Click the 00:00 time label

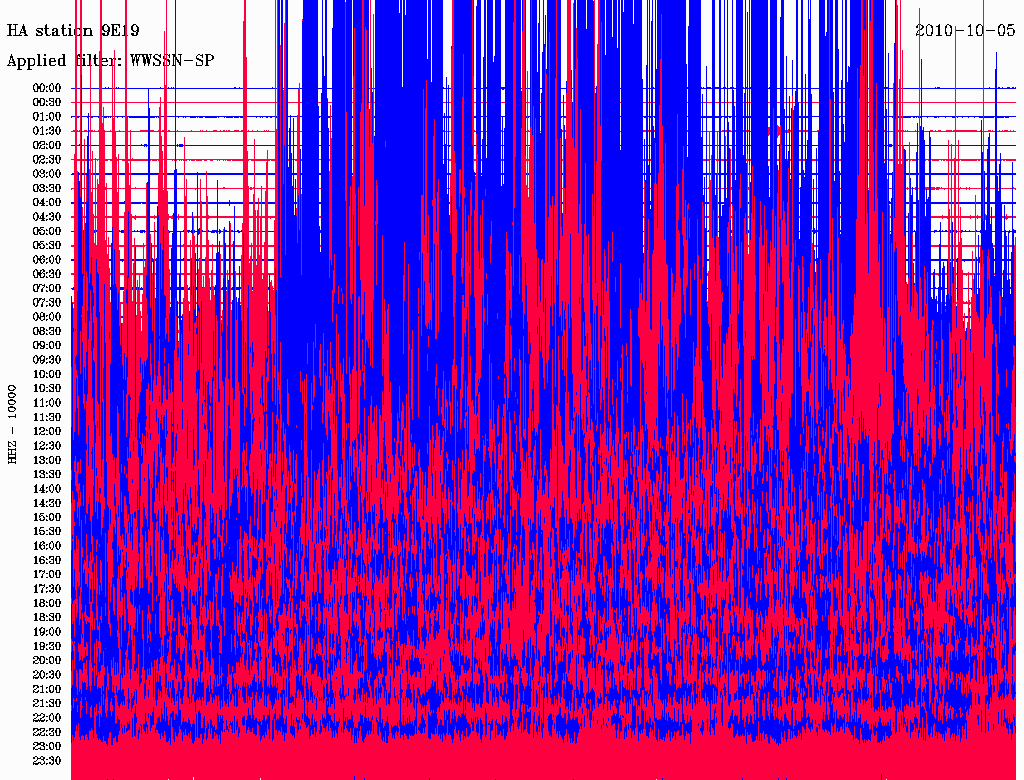pyautogui.click(x=47, y=88)
